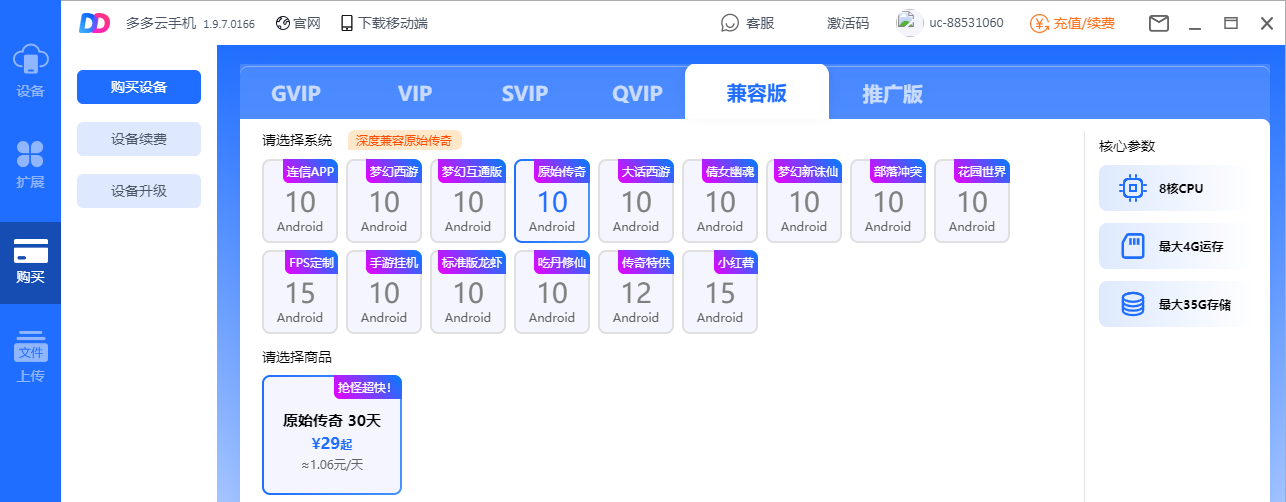Click the 核心参数 heading
Viewport: 1286px width, 502px height.
(x=1127, y=146)
